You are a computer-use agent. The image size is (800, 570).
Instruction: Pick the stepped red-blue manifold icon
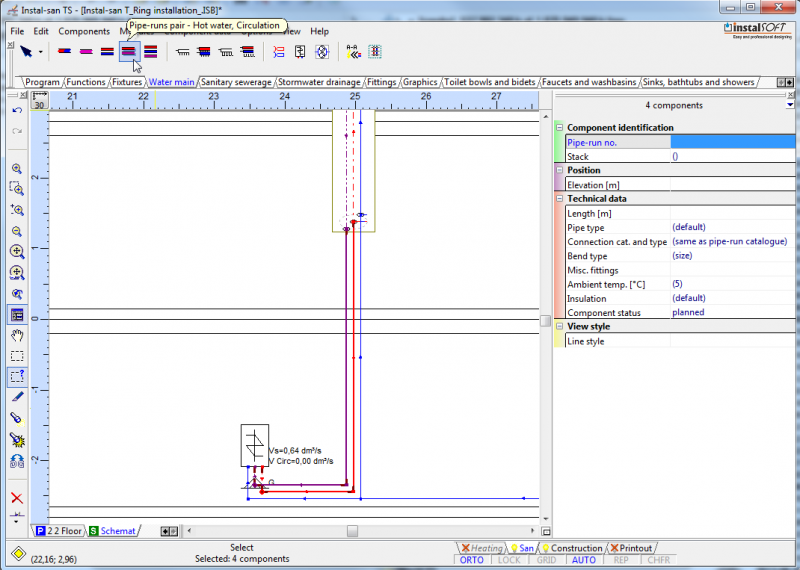[x=247, y=52]
